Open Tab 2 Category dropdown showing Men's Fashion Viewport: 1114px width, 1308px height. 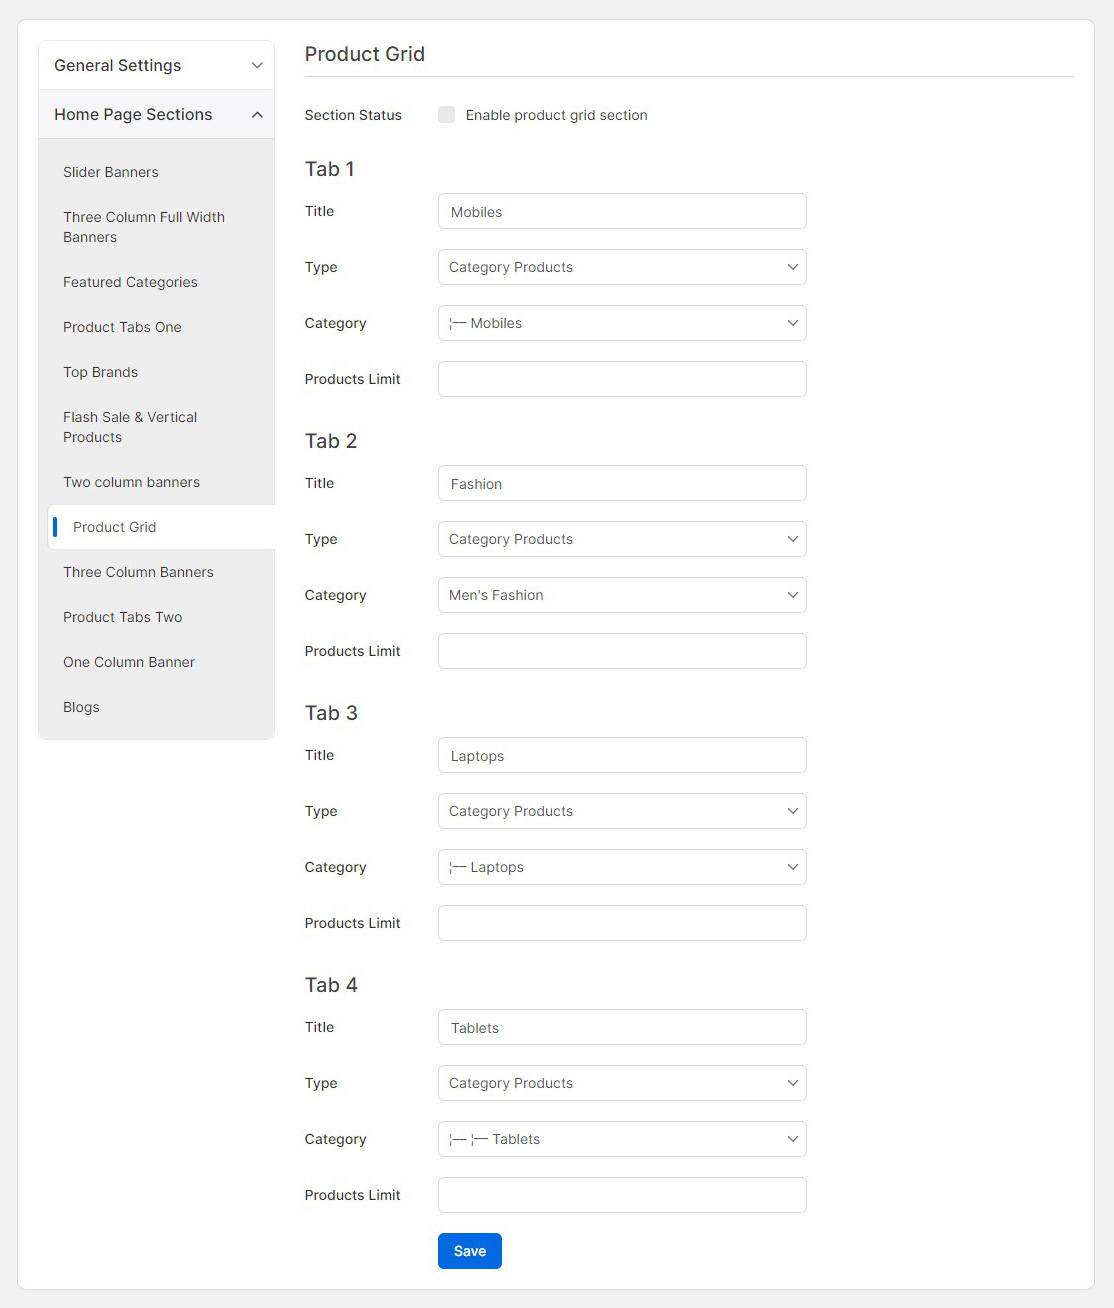(x=621, y=595)
